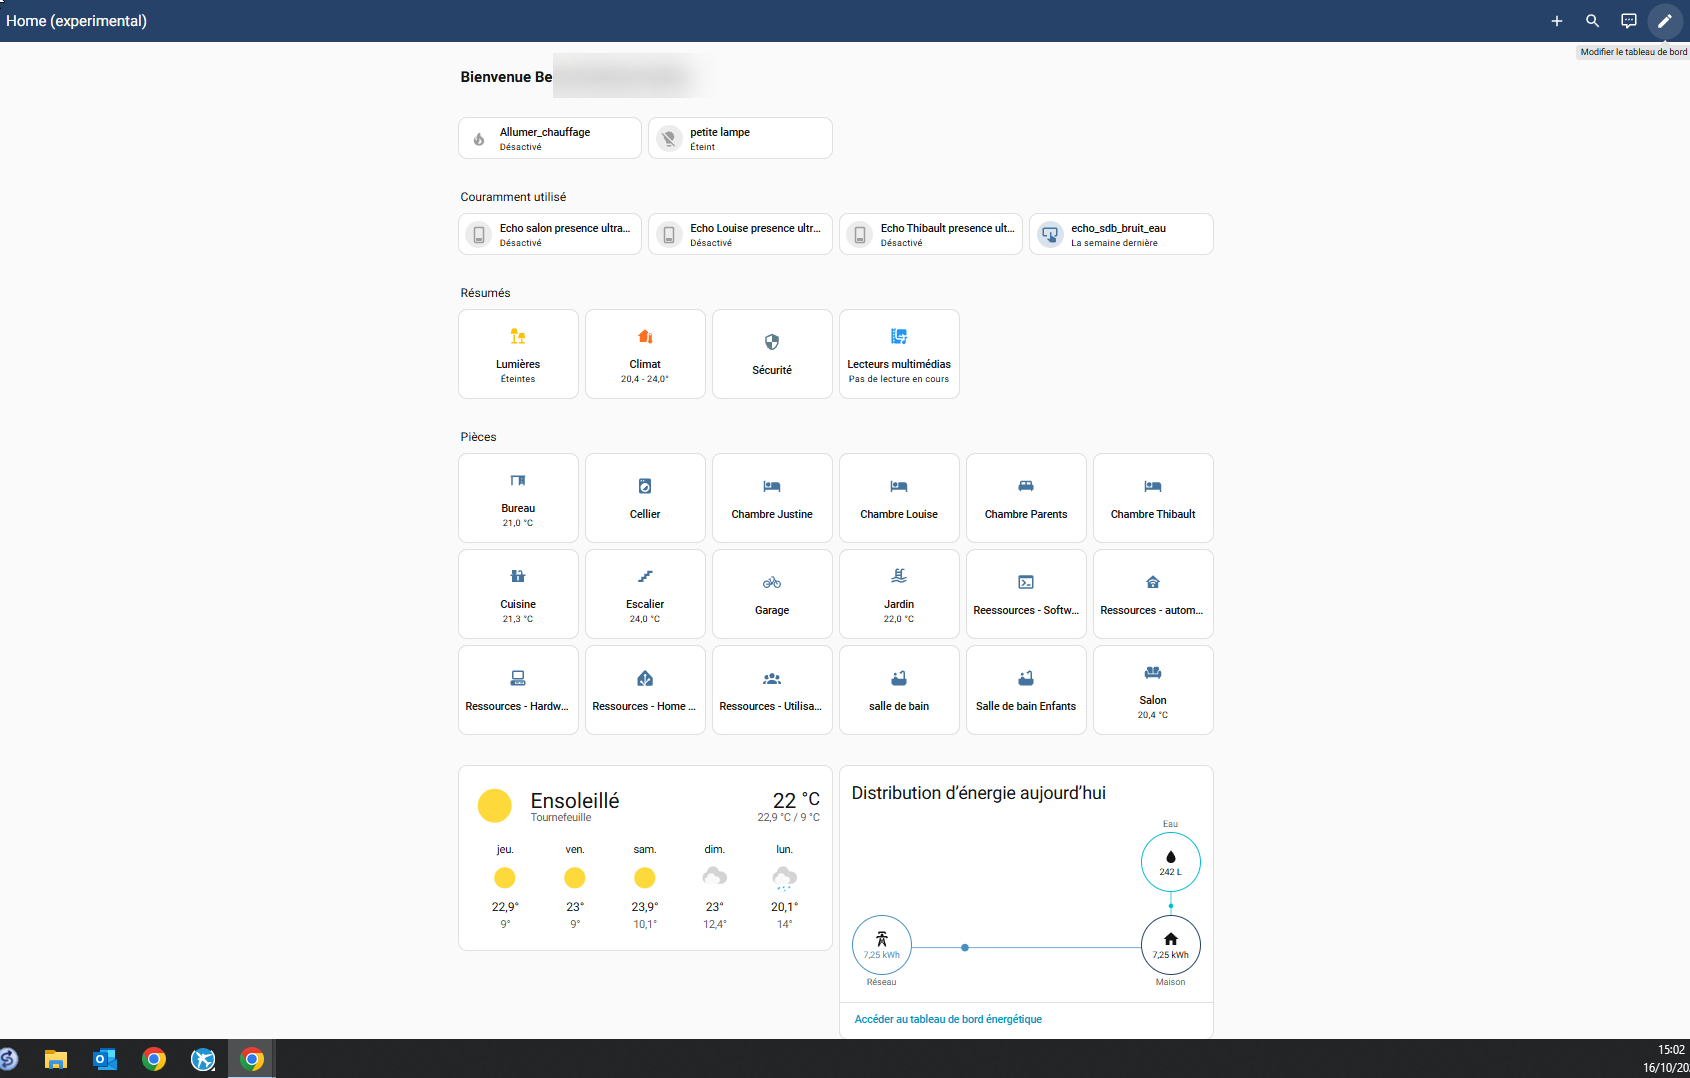Click the plus add icon in header
Image resolution: width=1690 pixels, height=1078 pixels.
[1556, 21]
